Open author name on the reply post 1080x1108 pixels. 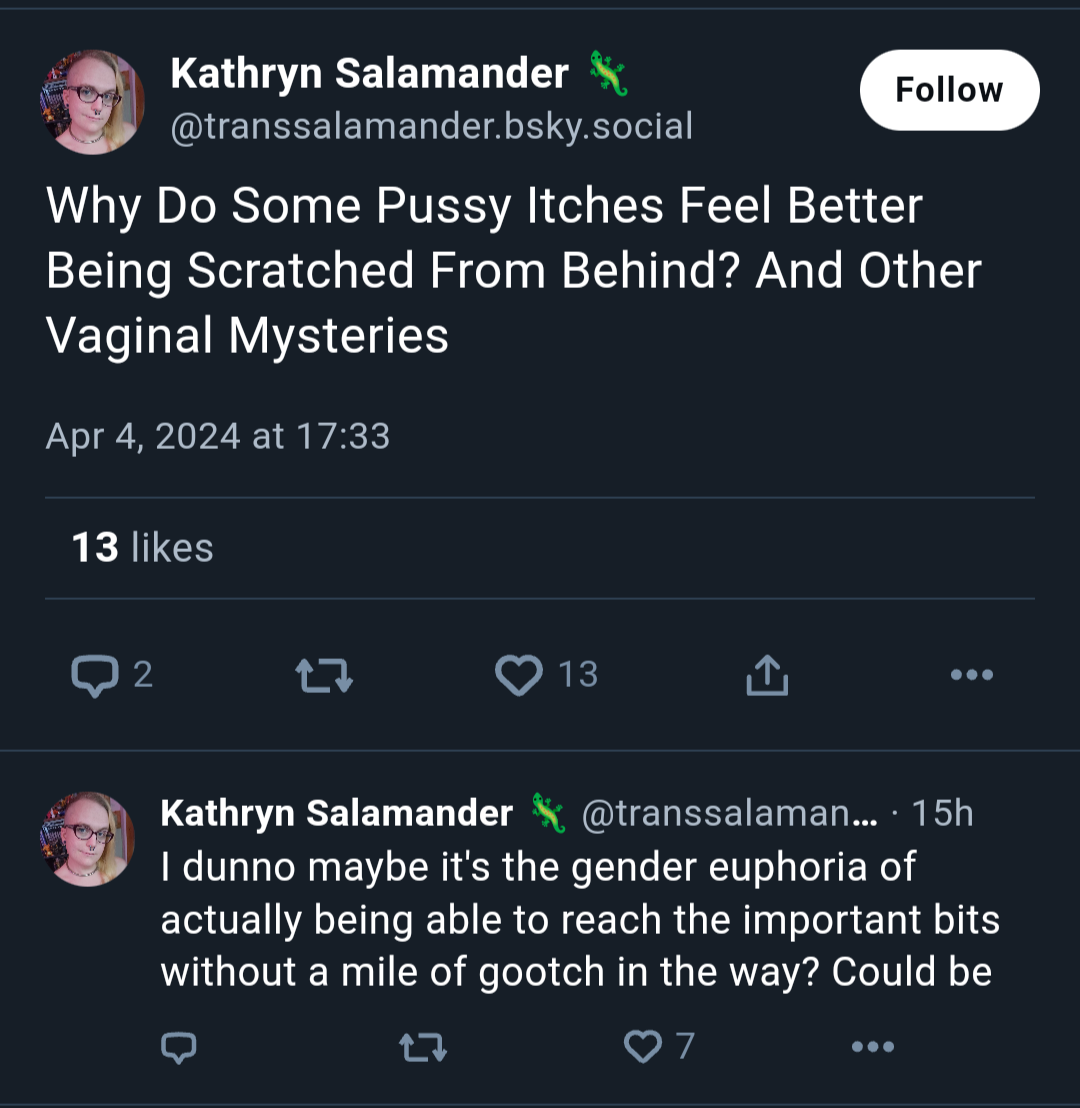[x=336, y=813]
